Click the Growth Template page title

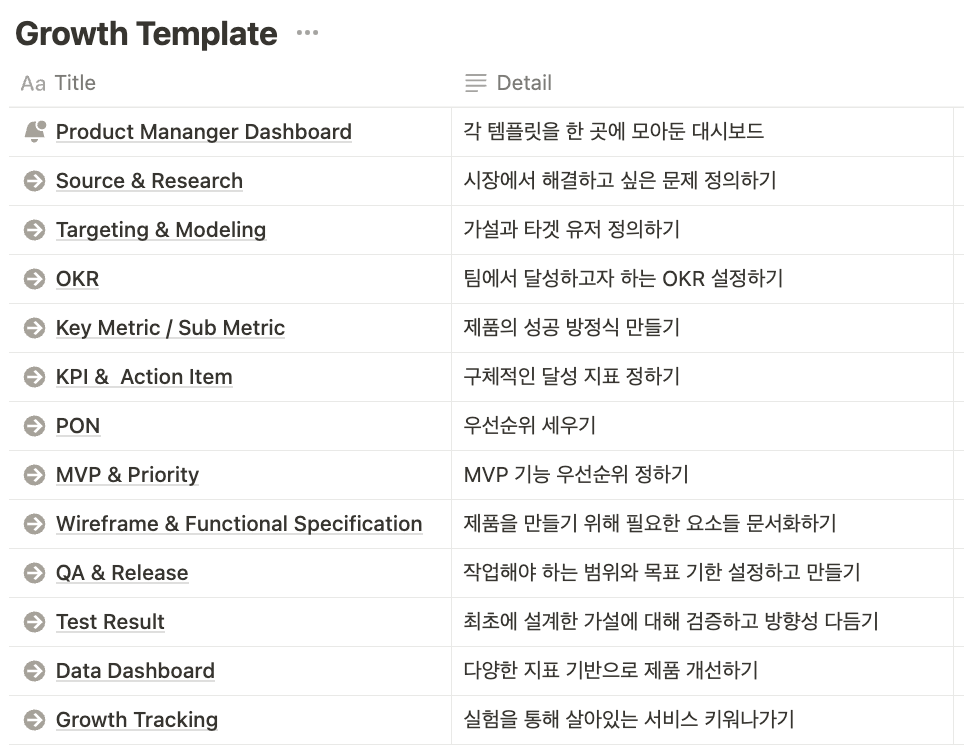pos(146,33)
